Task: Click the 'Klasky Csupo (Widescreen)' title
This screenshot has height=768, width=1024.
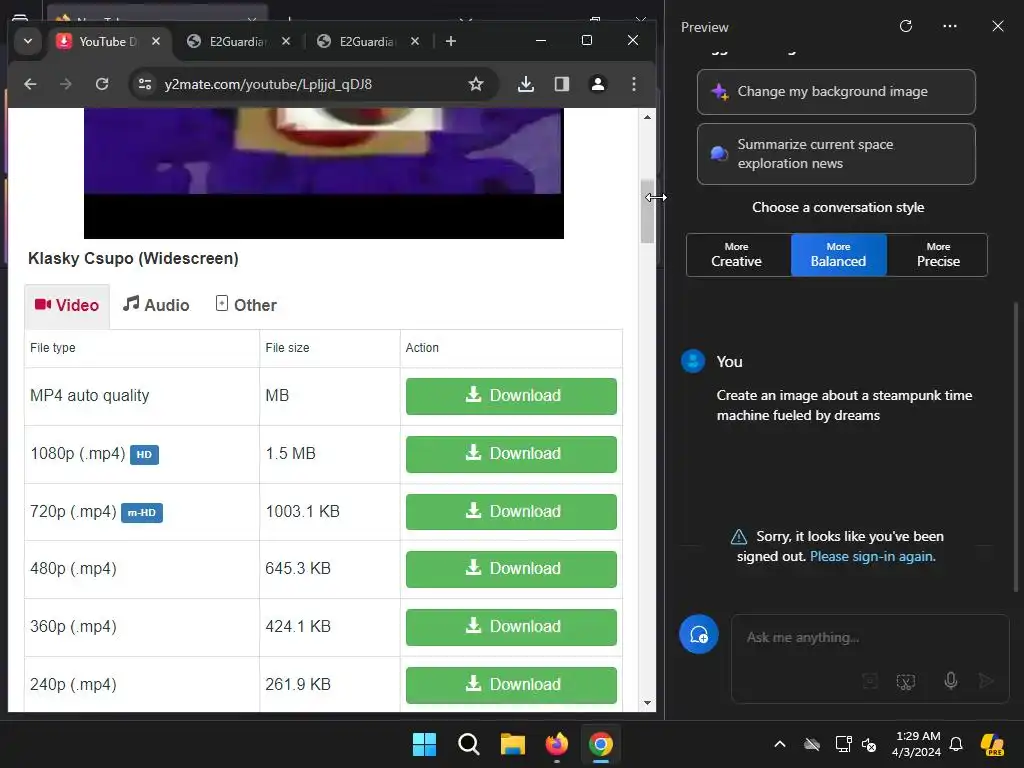Action: click(x=133, y=259)
